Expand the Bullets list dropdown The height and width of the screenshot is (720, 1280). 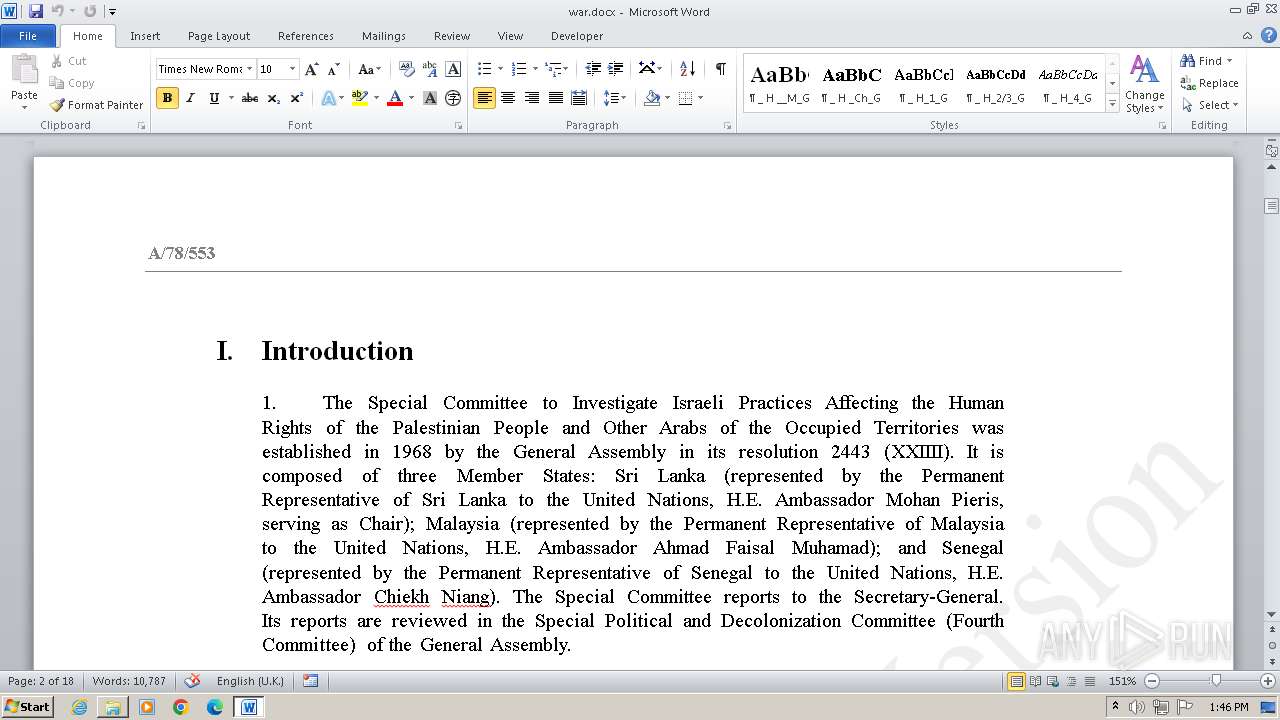click(500, 69)
